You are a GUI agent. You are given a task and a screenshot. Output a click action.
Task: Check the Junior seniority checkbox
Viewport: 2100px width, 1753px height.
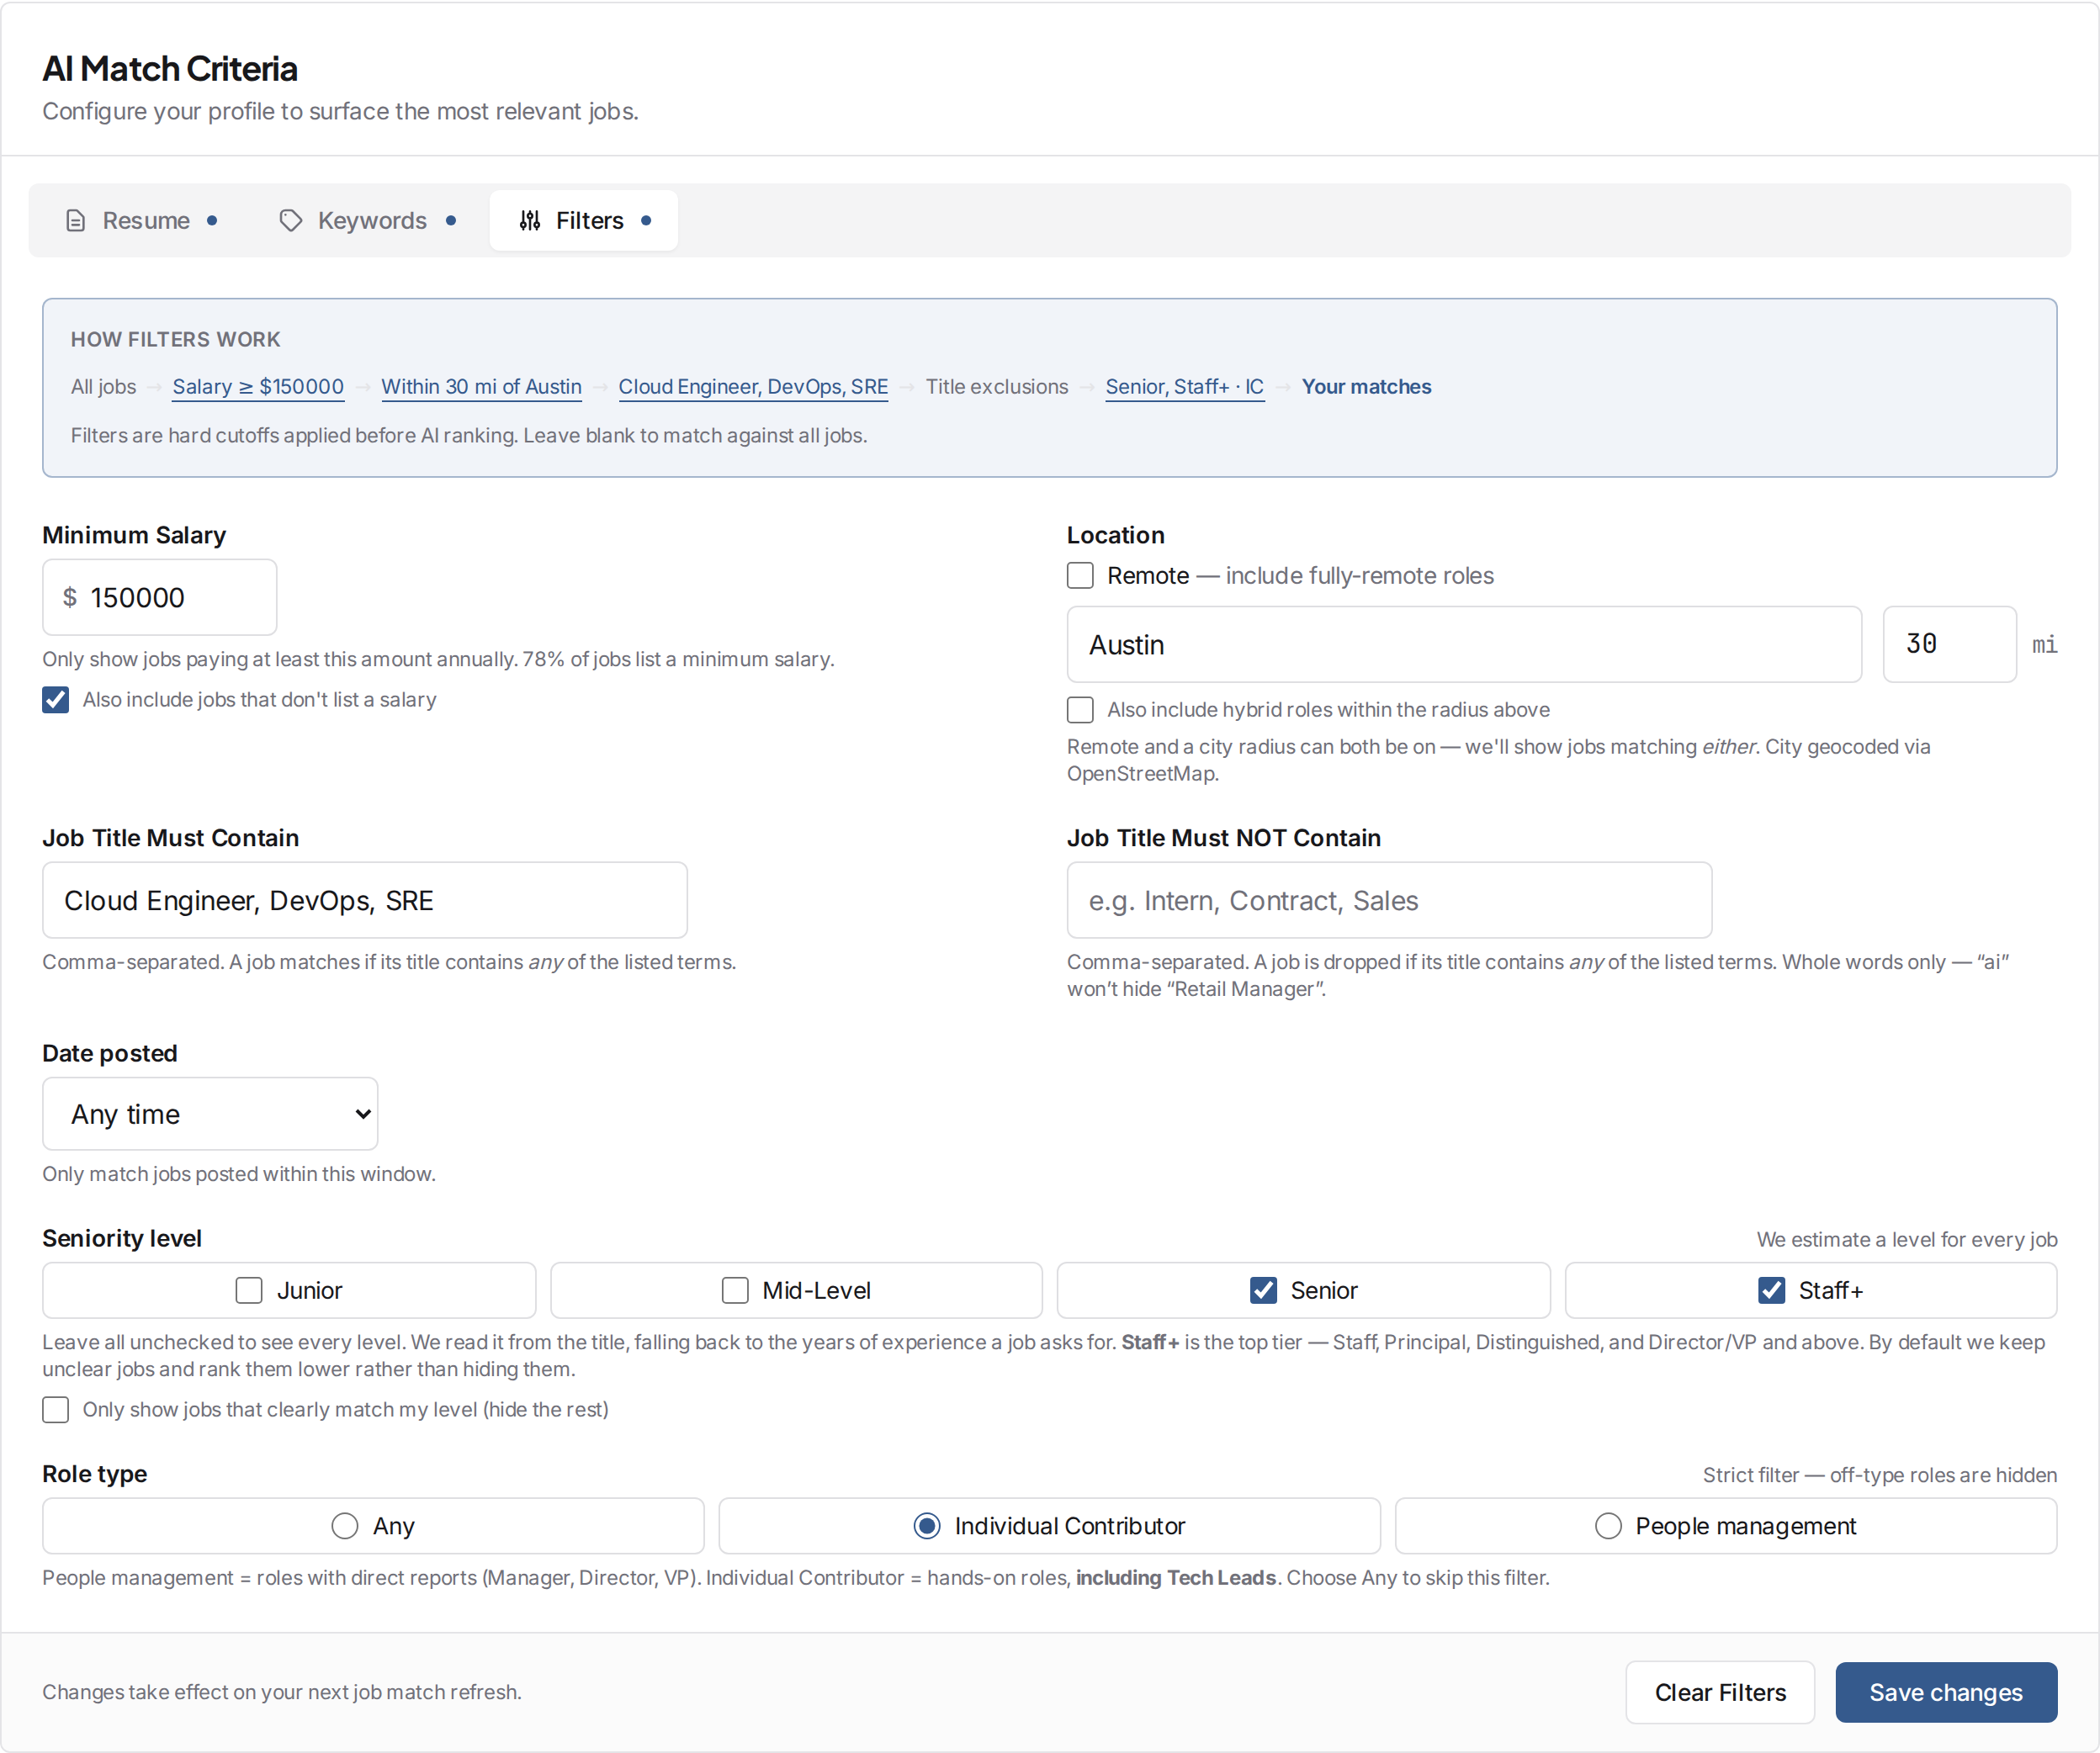click(249, 1291)
